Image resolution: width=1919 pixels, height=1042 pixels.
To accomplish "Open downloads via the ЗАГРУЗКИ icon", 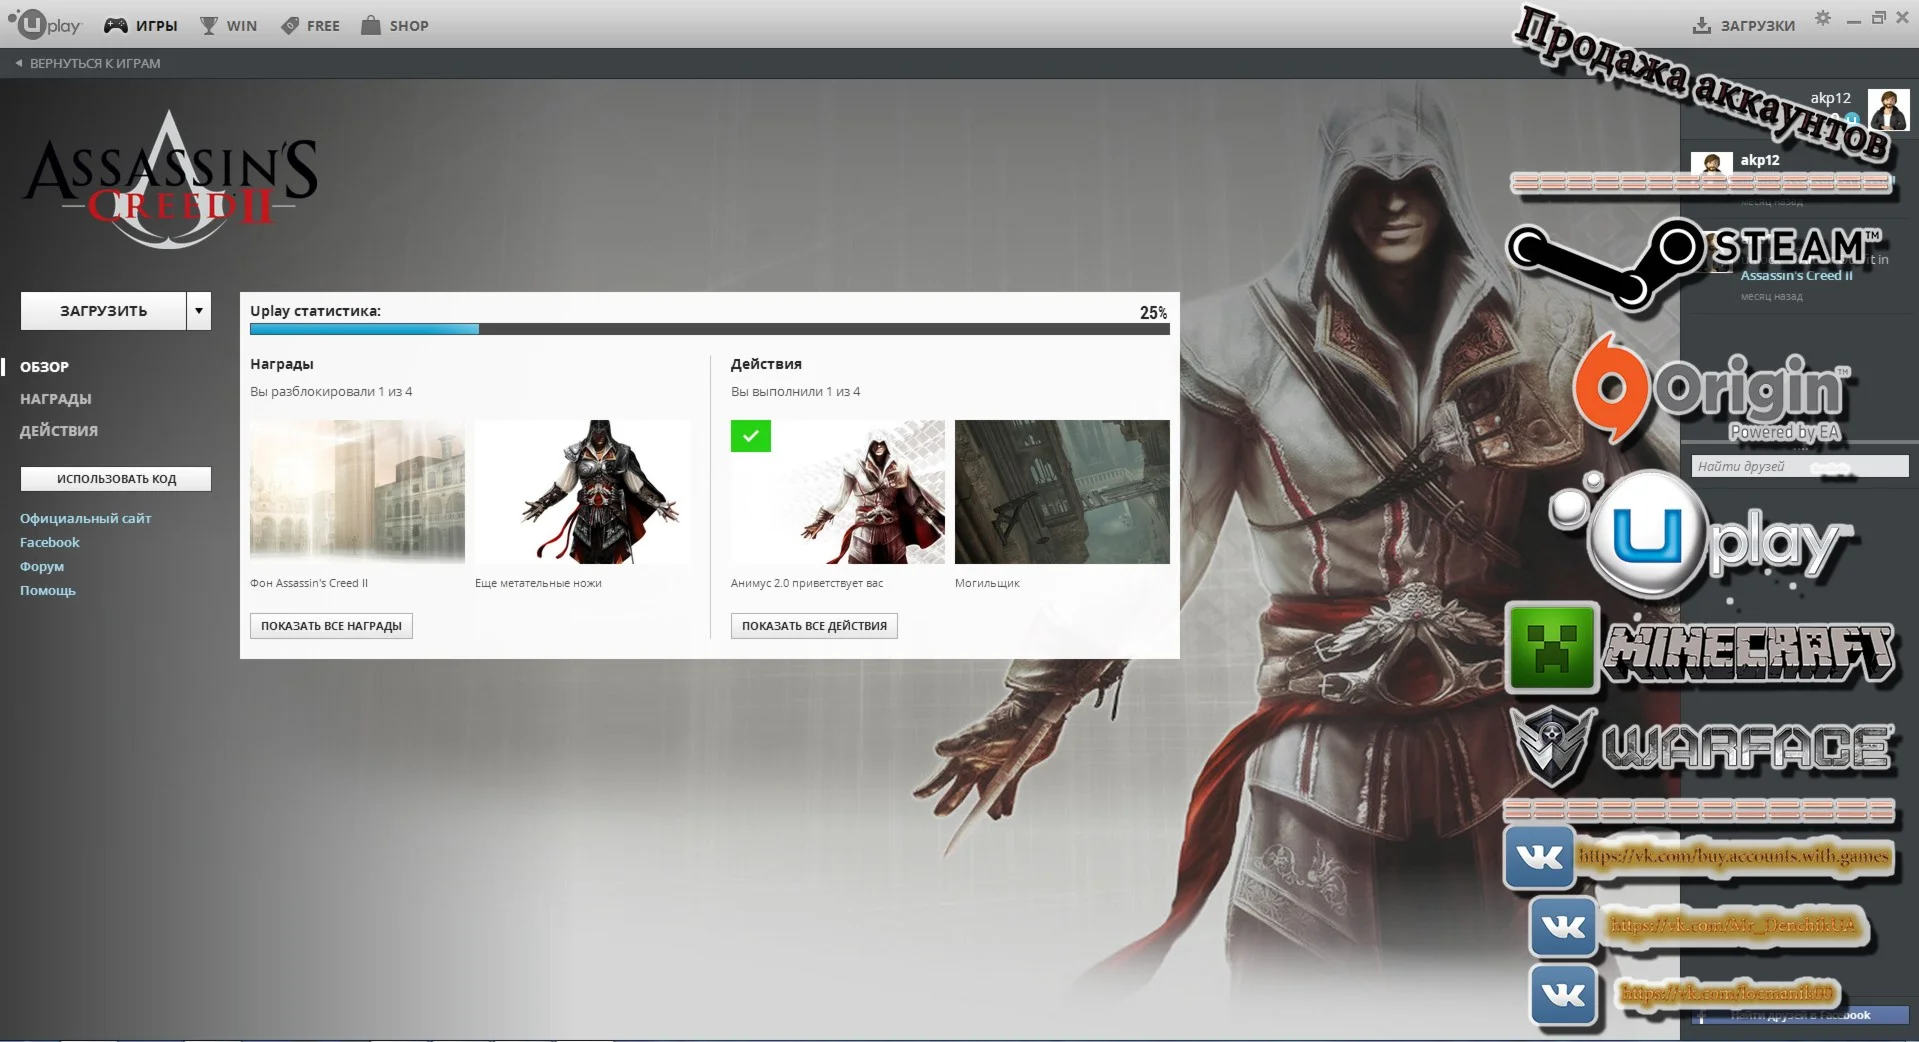I will click(x=1700, y=25).
